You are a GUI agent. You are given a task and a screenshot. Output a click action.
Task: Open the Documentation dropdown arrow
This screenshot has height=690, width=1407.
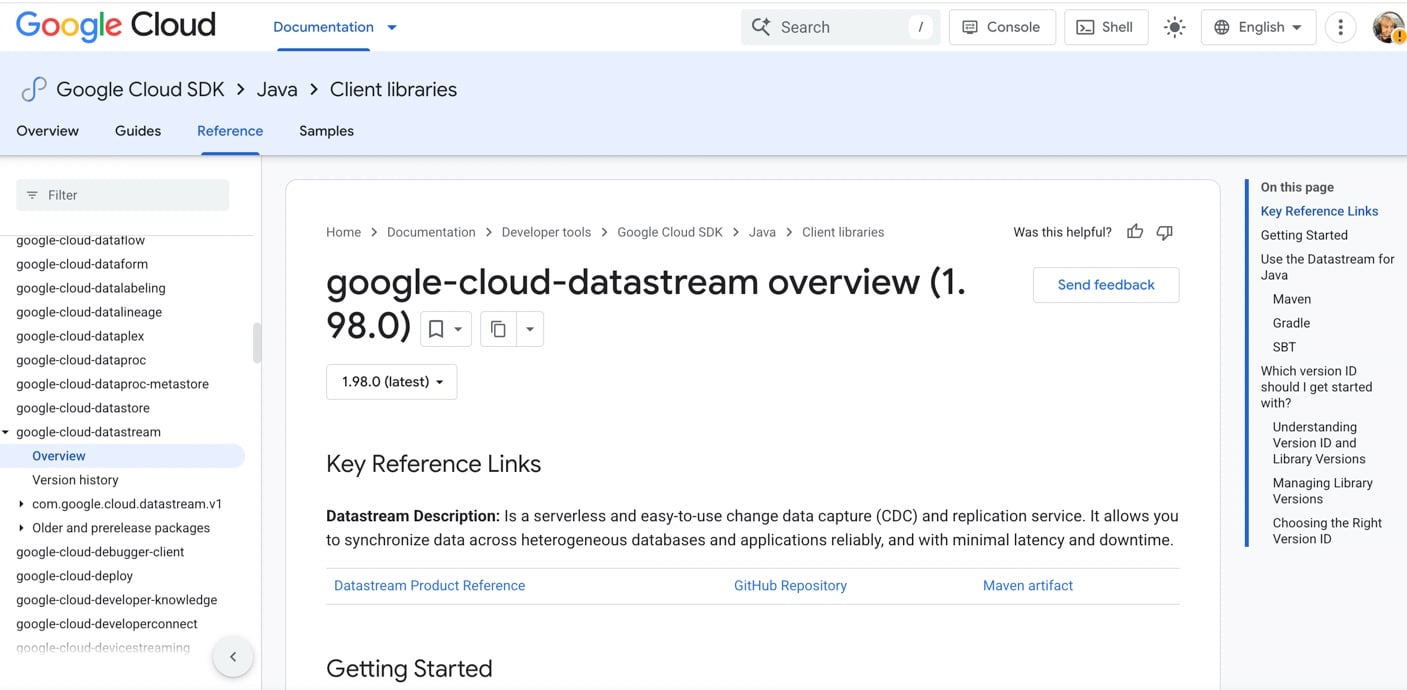(x=392, y=27)
